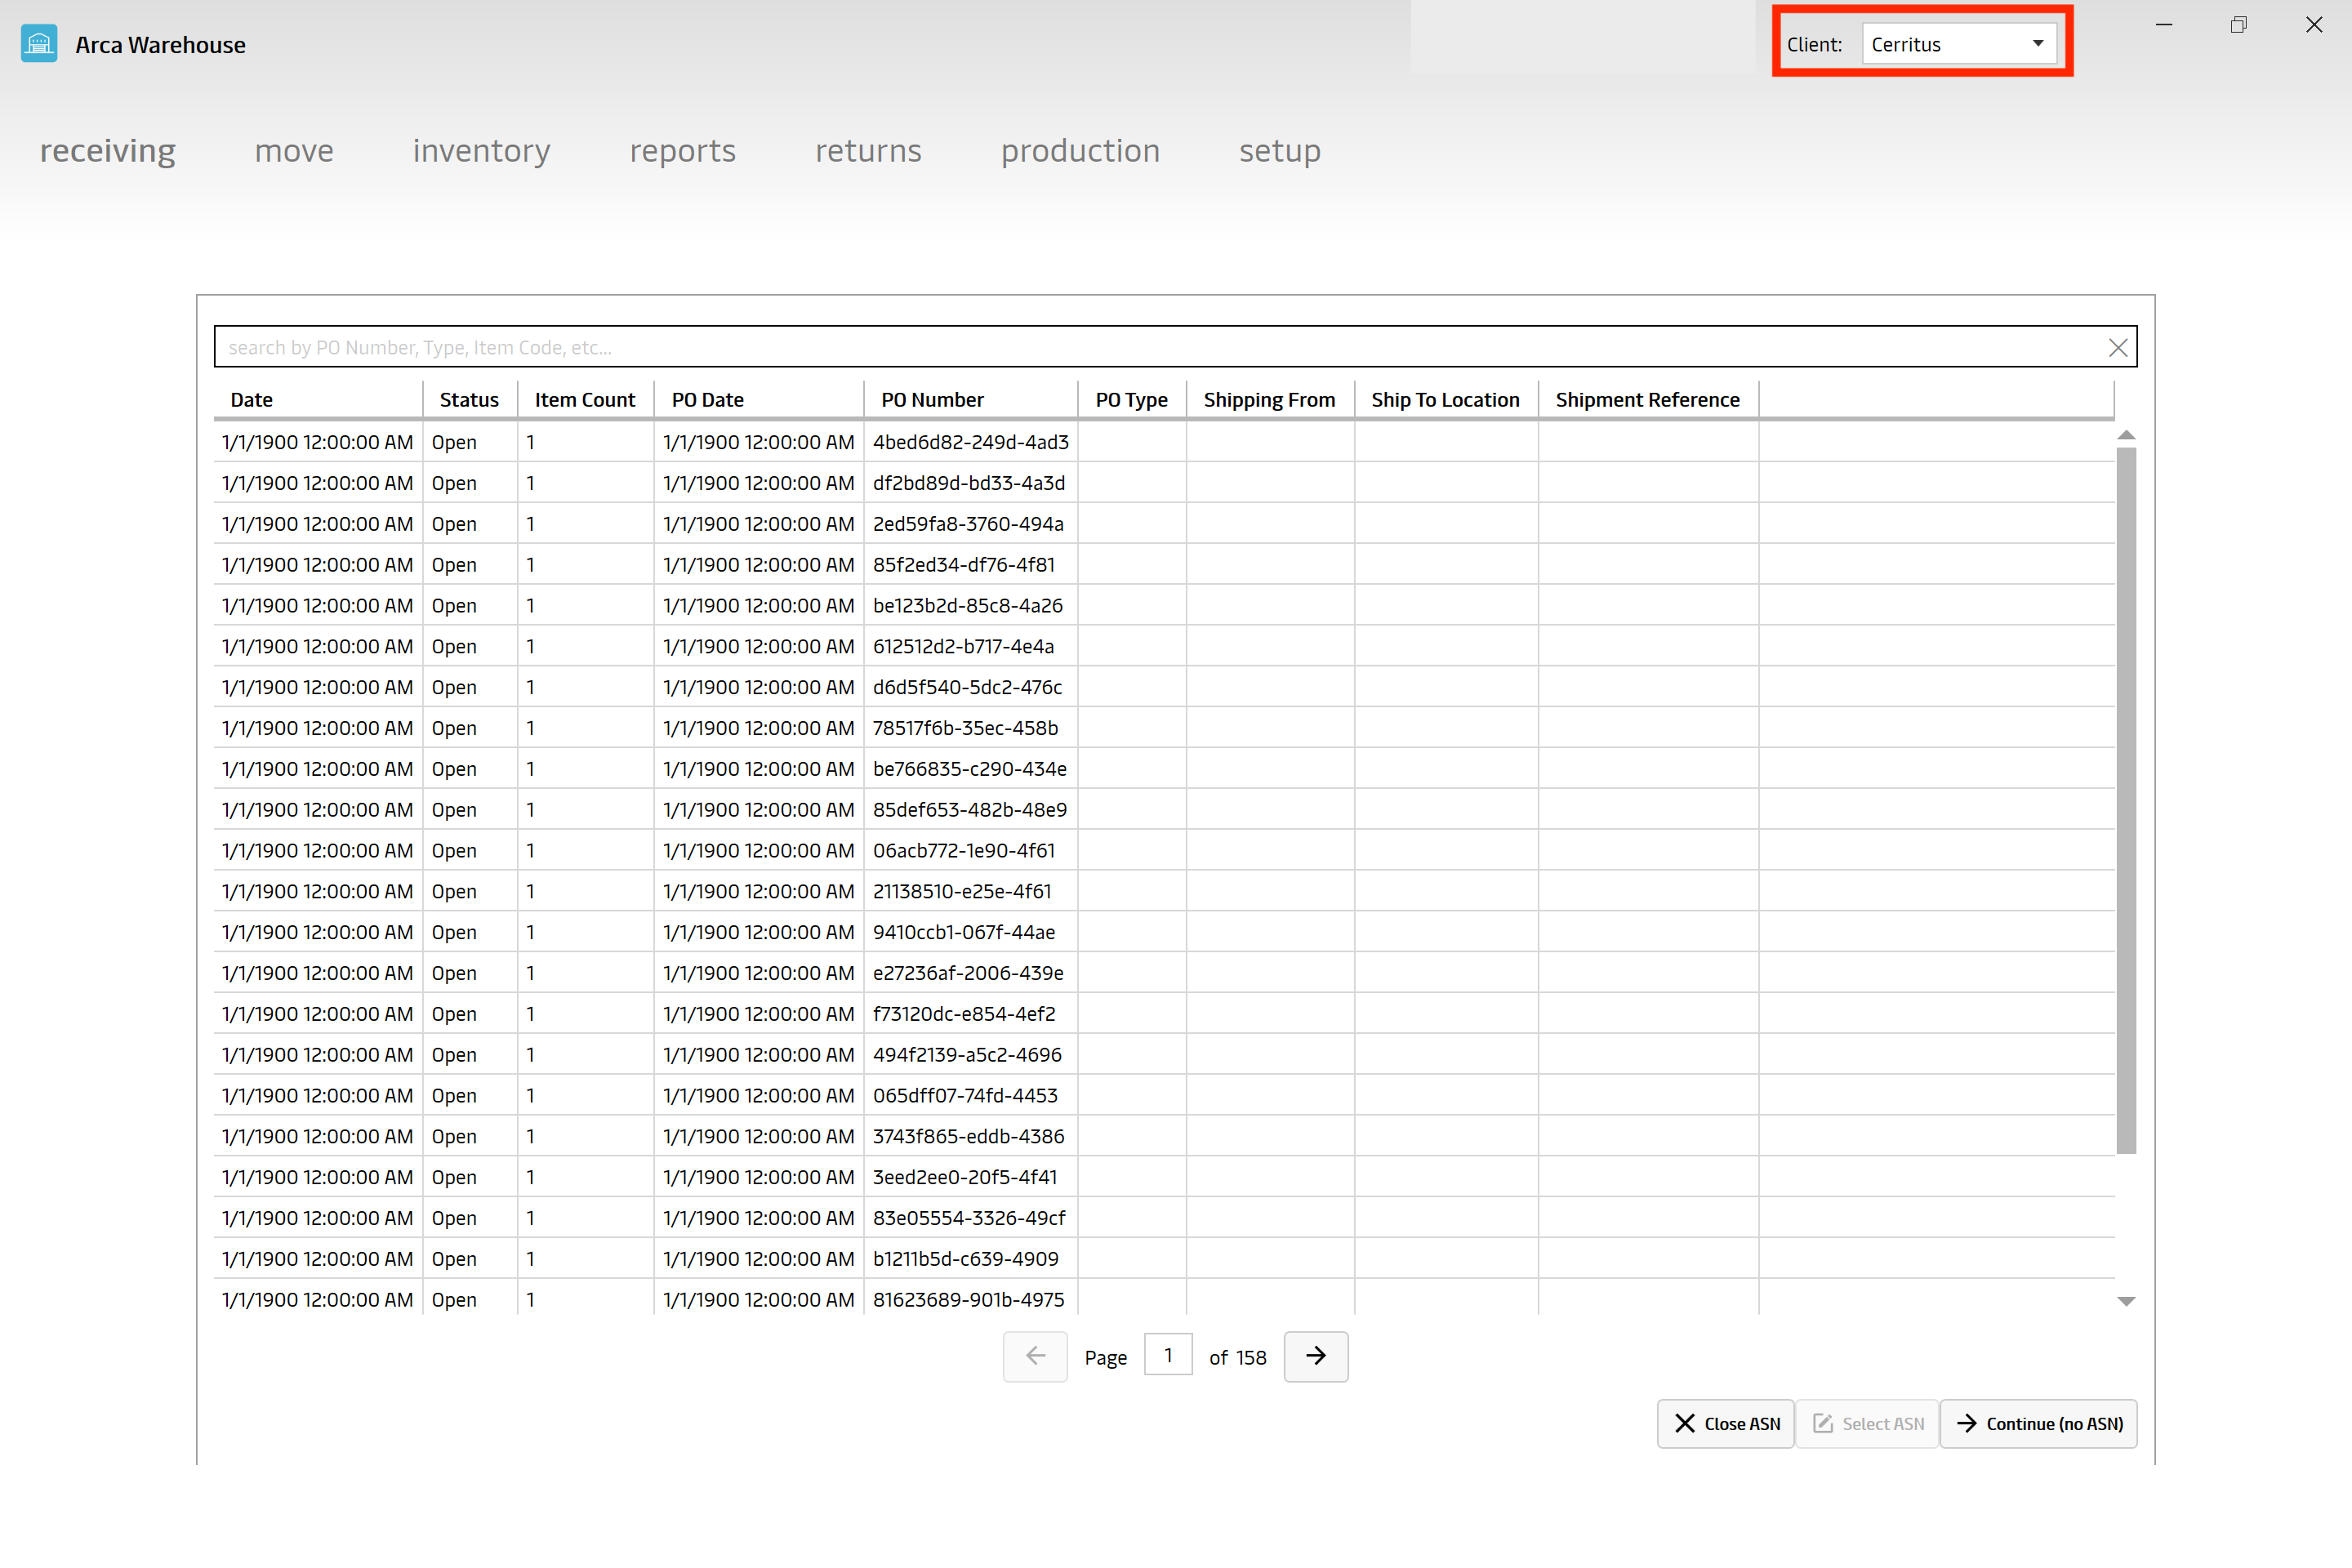This screenshot has width=2352, height=1568.
Task: Select PO number 9410ccb1-067f-44ae
Action: tap(963, 932)
